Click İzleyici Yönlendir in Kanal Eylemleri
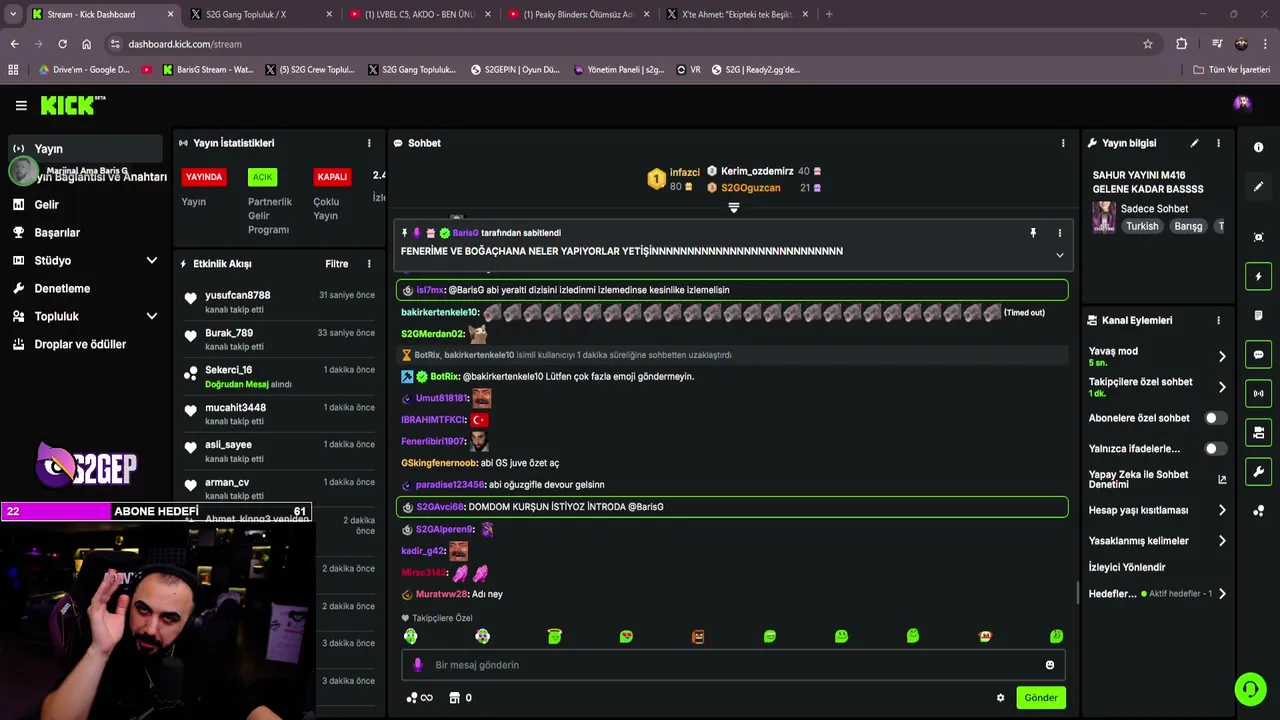The image size is (1280, 720). (x=1127, y=567)
